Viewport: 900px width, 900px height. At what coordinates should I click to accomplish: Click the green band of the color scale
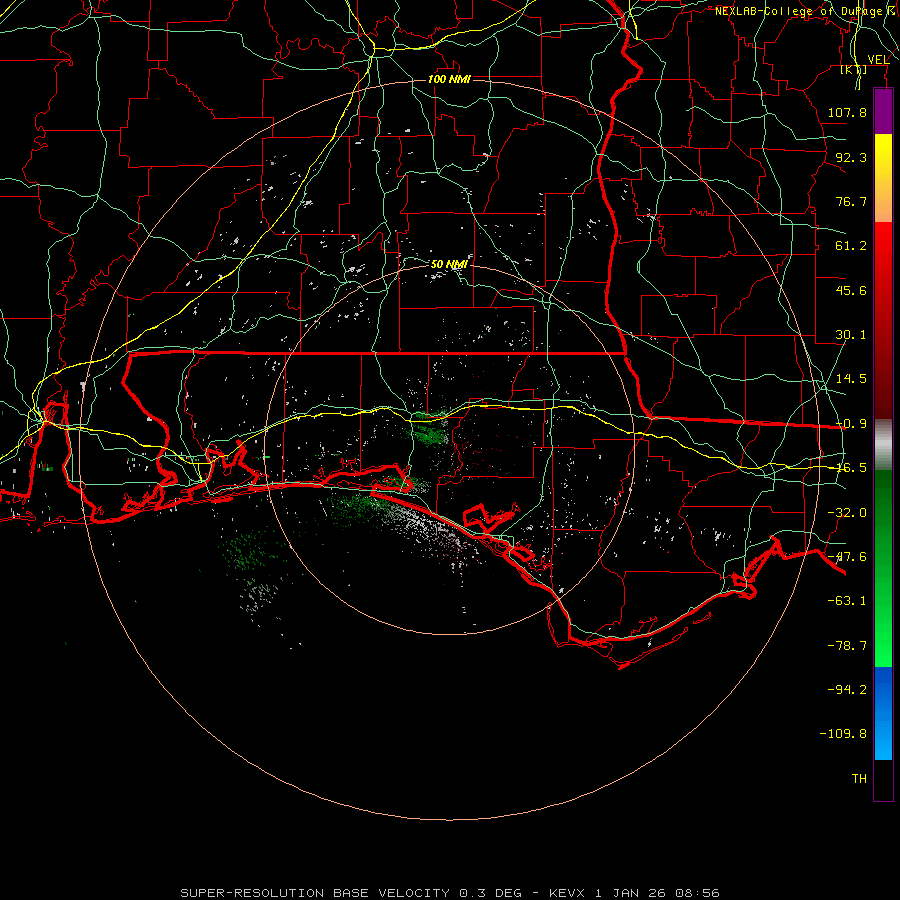pyautogui.click(x=883, y=568)
